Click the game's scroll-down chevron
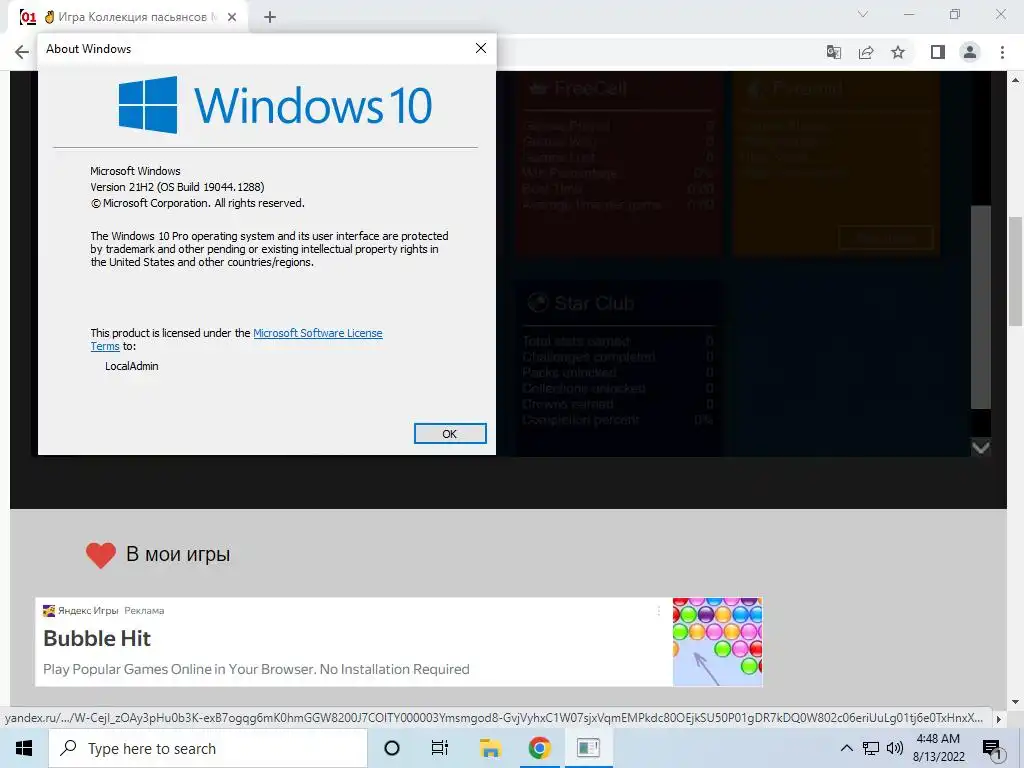The height and width of the screenshot is (768, 1024). click(x=981, y=448)
